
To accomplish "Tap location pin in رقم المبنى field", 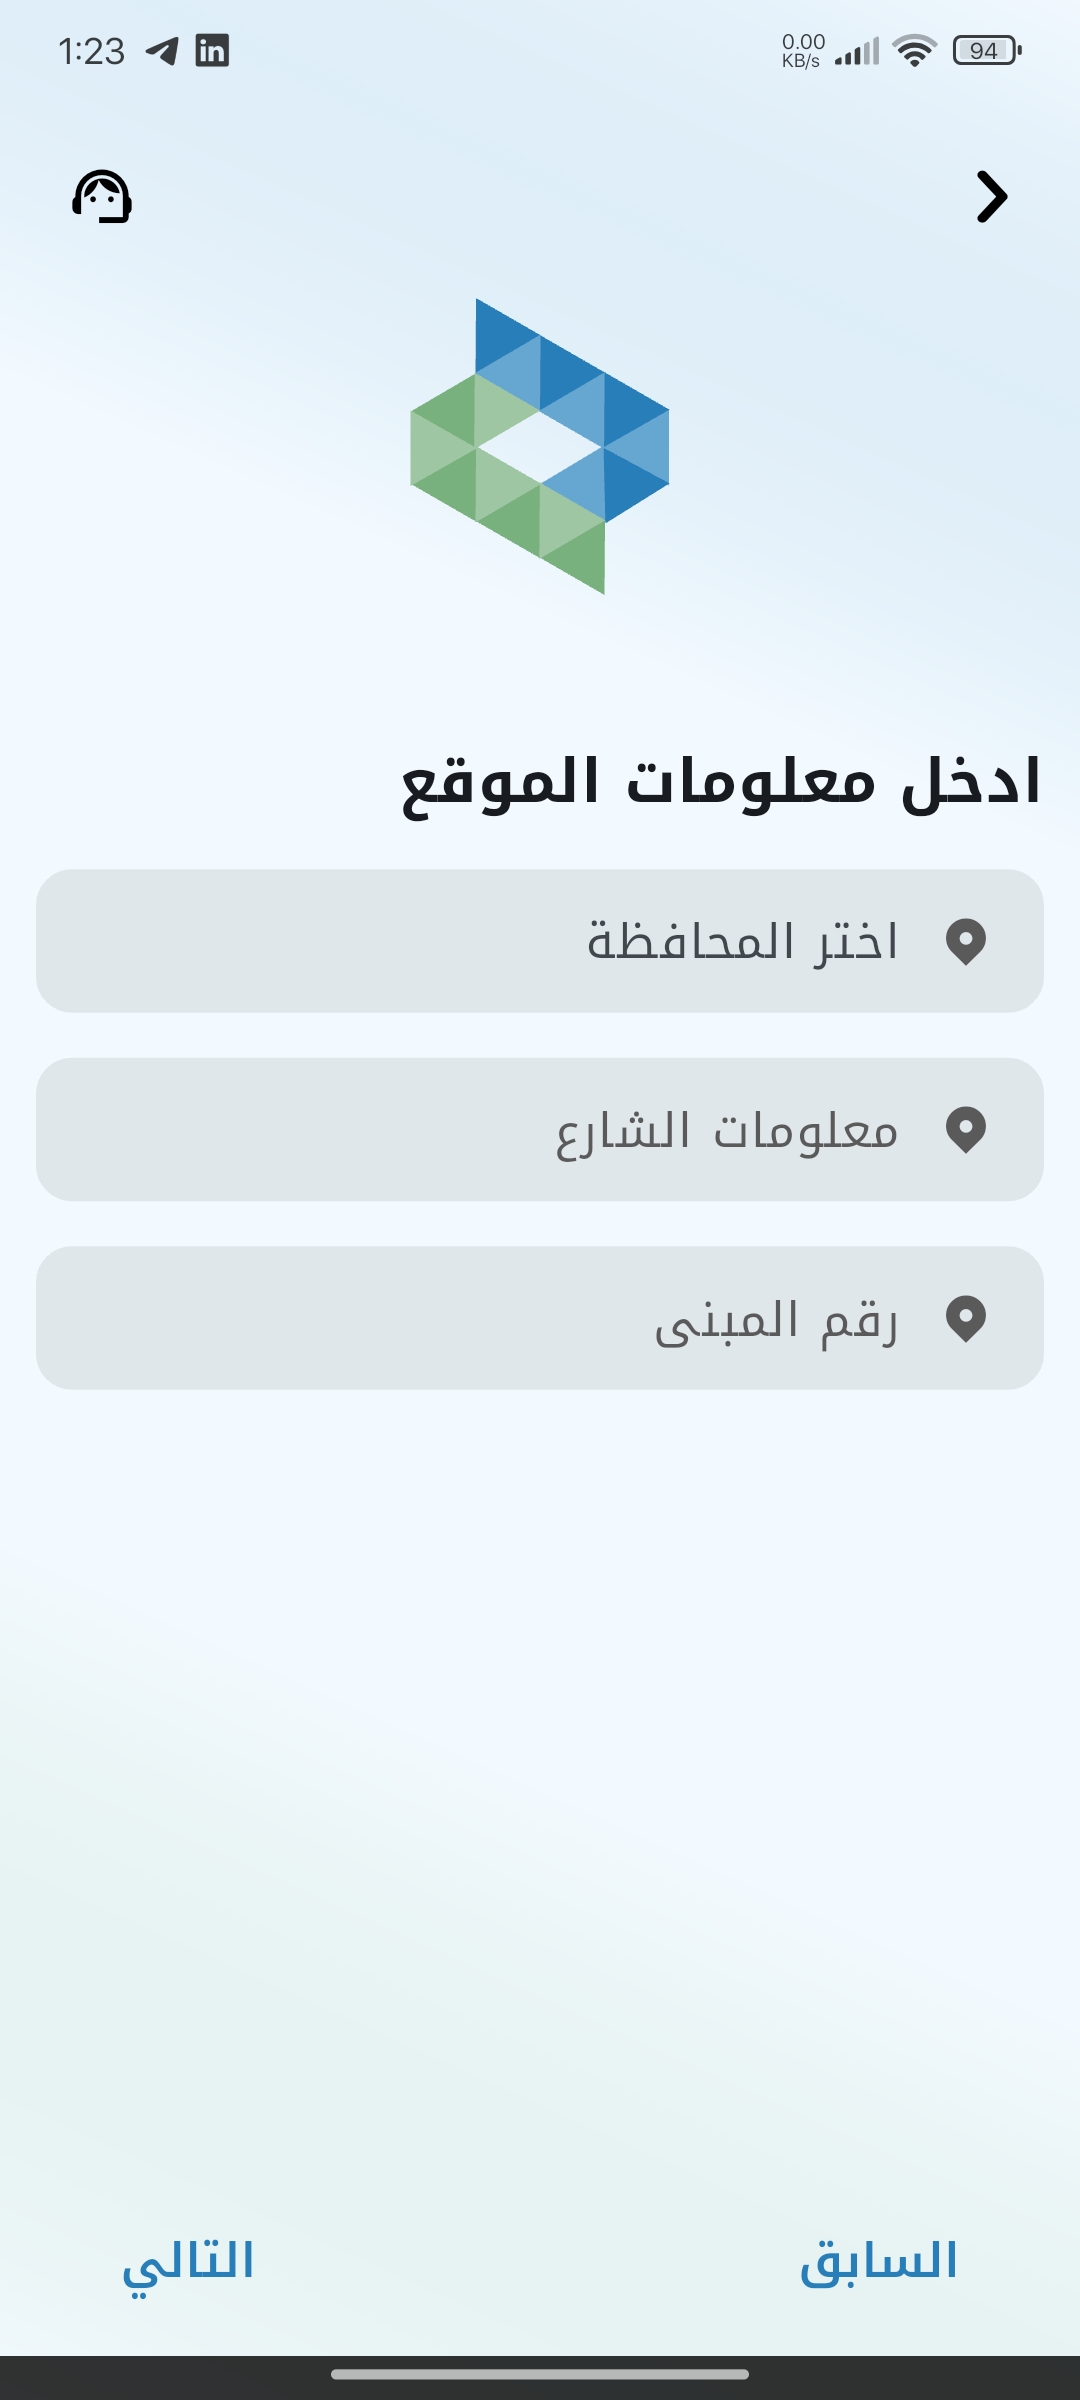I will (966, 1318).
